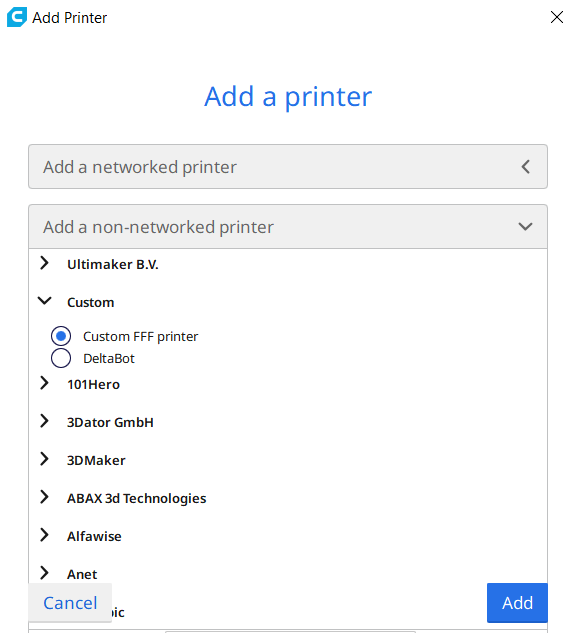This screenshot has height=633, width=572.
Task: Choose the DeltaBot label option
Action: point(109,358)
